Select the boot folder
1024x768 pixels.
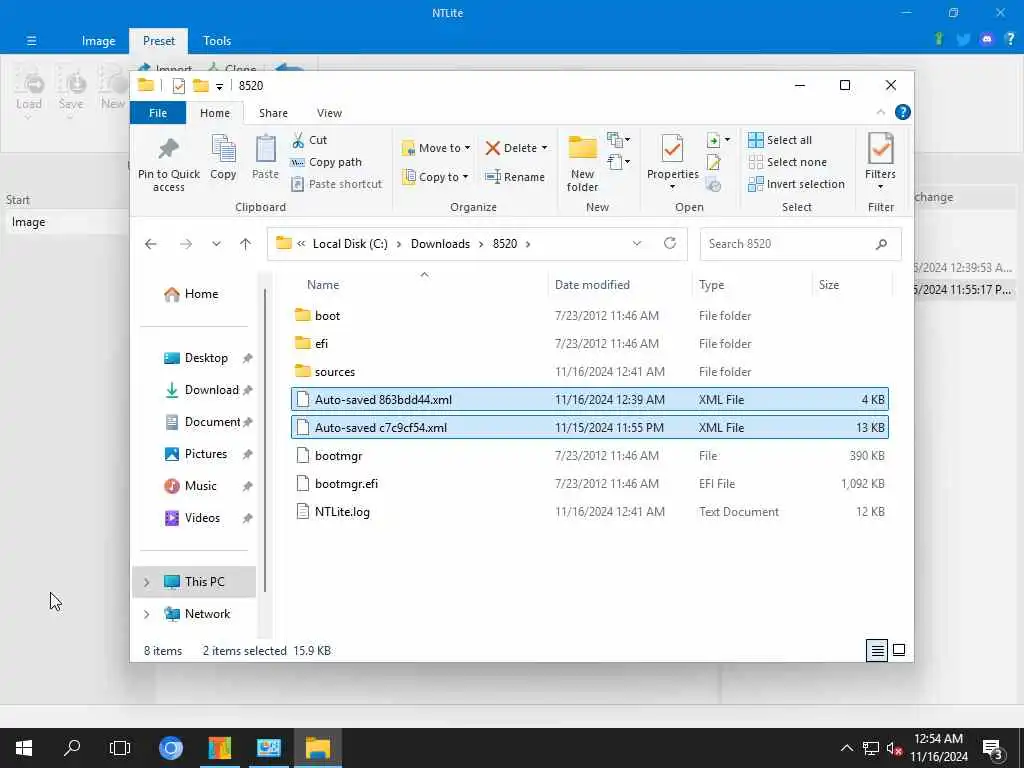[x=589, y=315]
